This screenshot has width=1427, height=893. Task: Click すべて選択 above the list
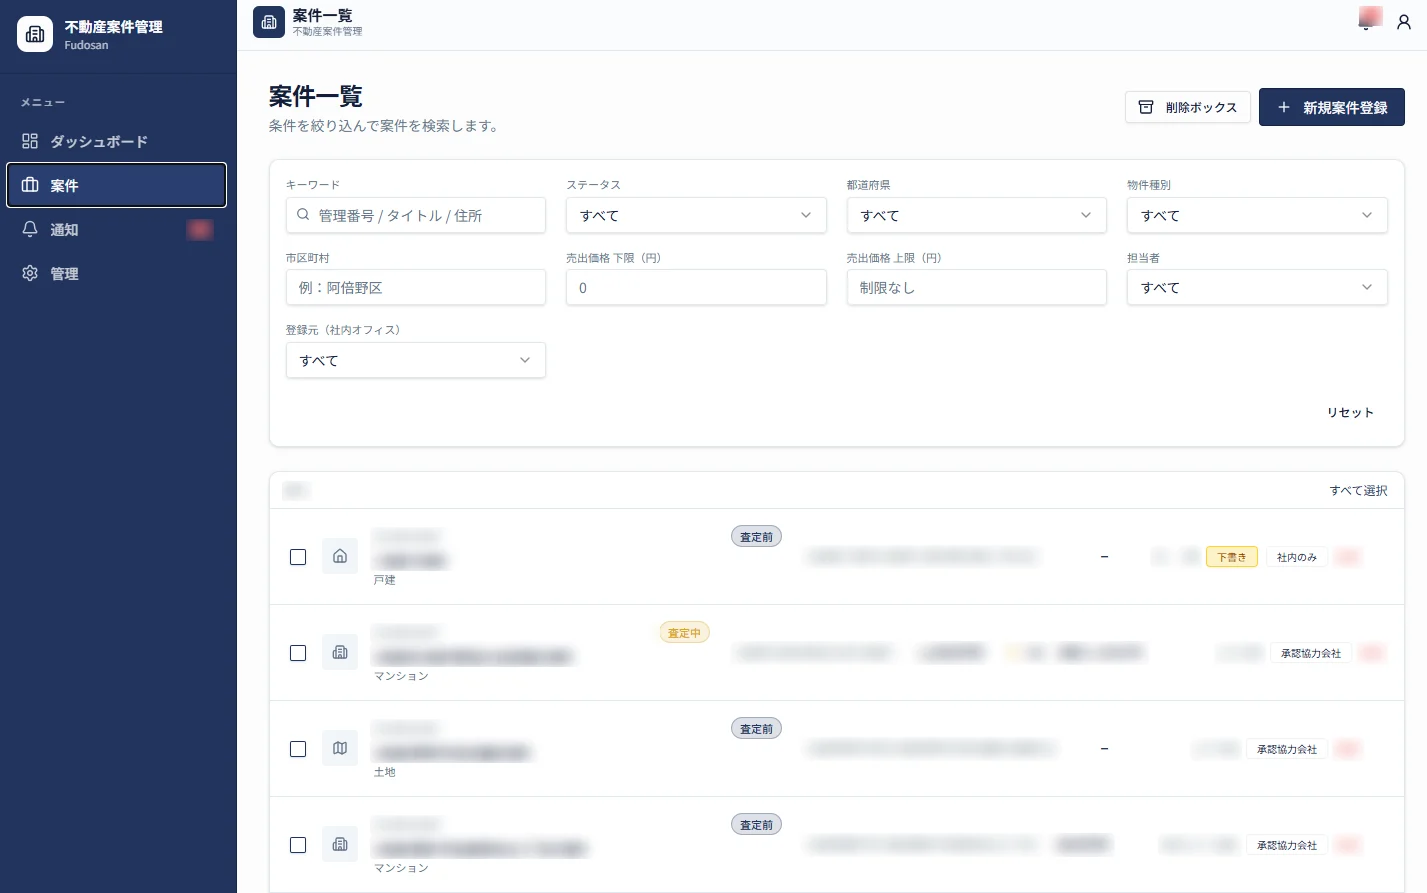click(x=1358, y=490)
